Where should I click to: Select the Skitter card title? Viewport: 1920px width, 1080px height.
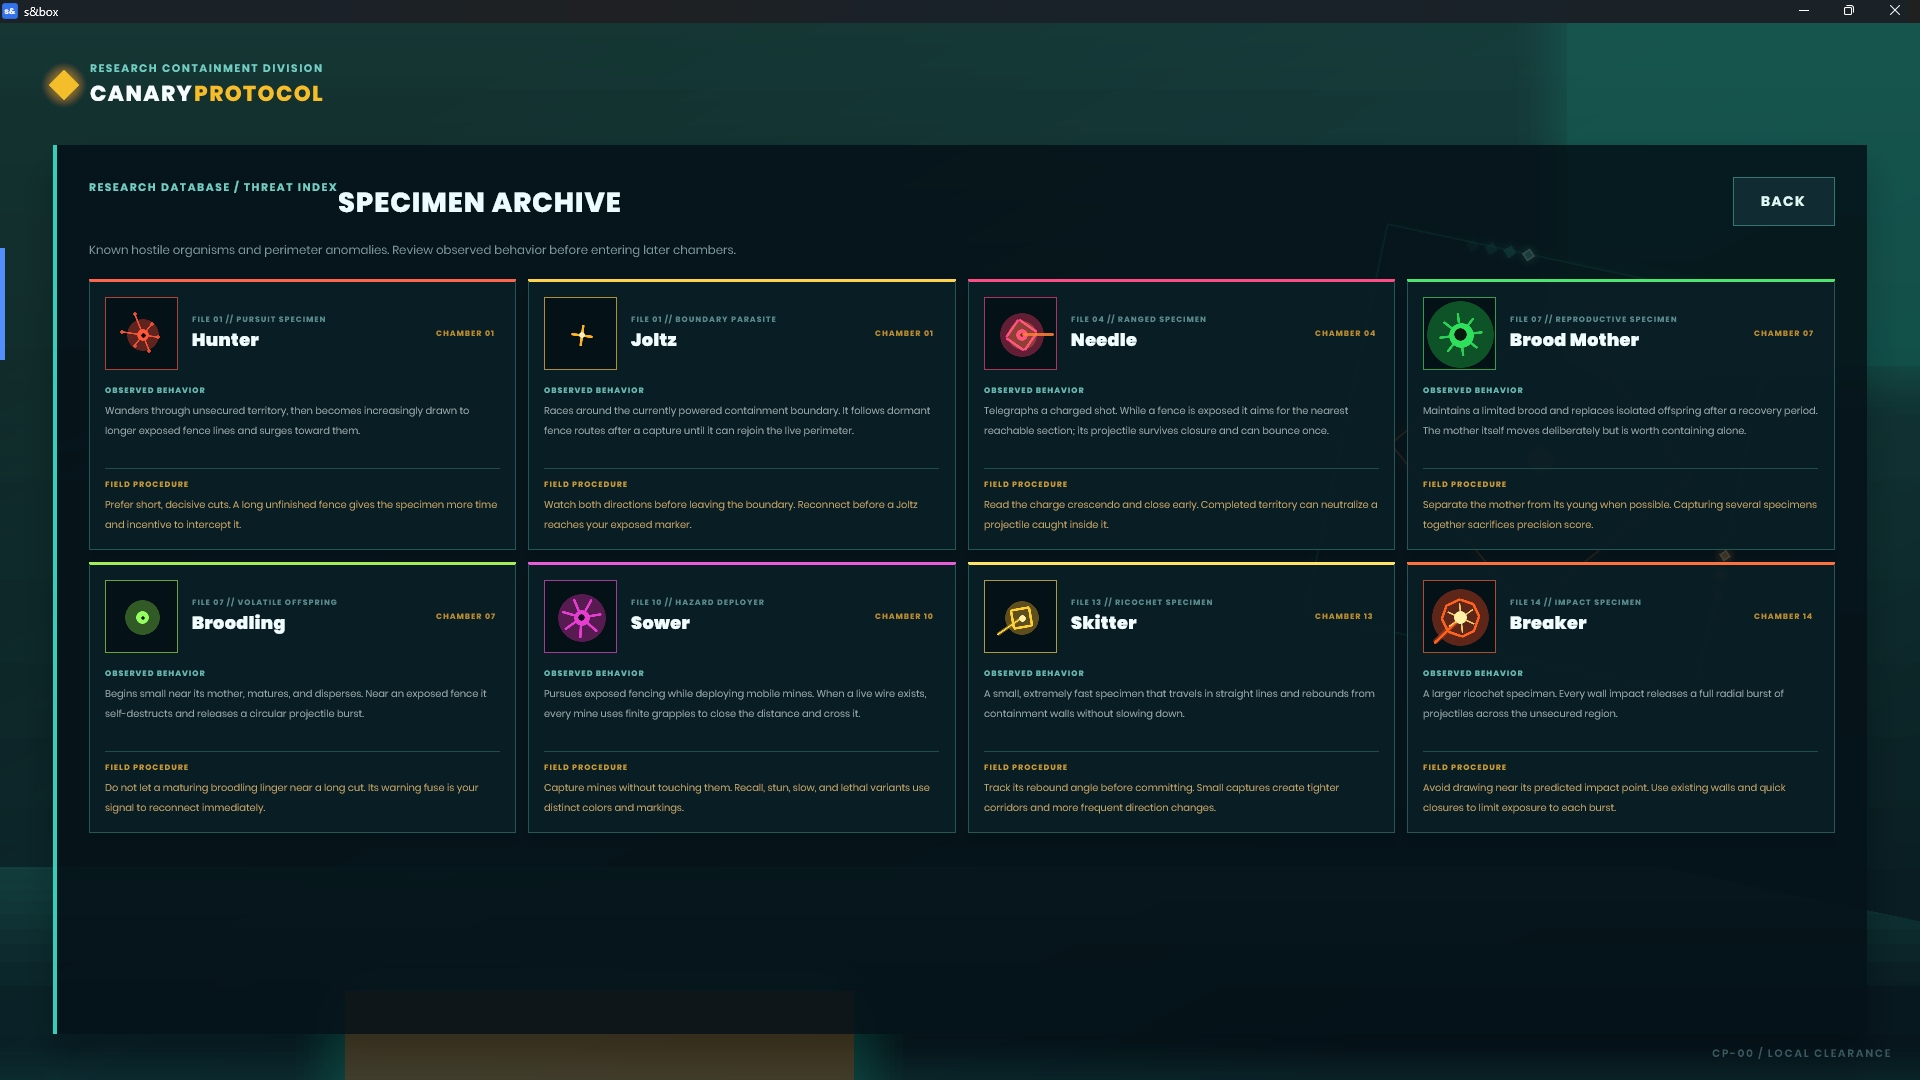click(1103, 623)
